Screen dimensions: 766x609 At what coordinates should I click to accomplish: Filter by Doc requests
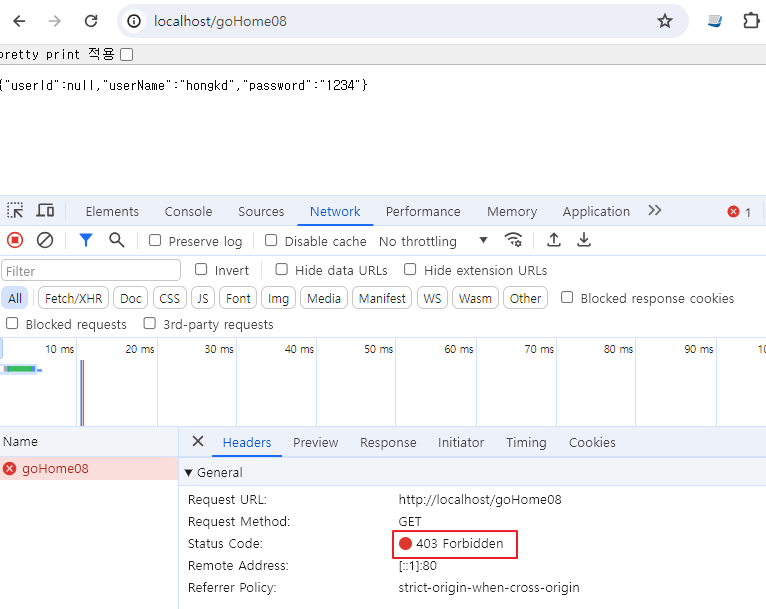pyautogui.click(x=130, y=298)
